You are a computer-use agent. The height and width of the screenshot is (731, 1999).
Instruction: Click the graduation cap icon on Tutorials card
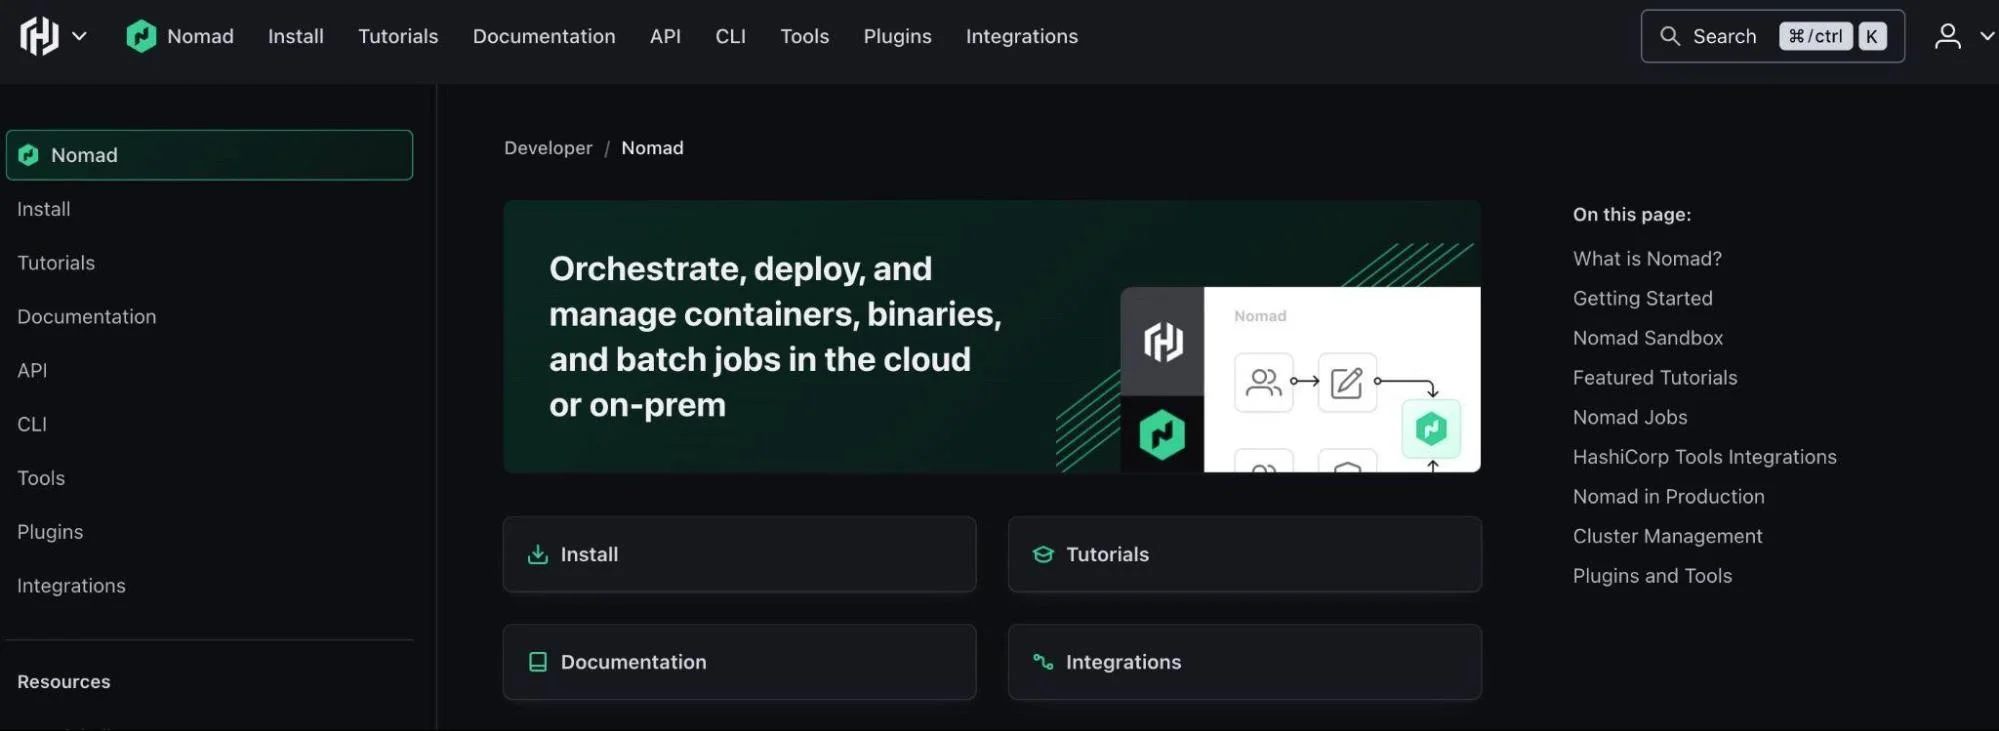coord(1043,554)
